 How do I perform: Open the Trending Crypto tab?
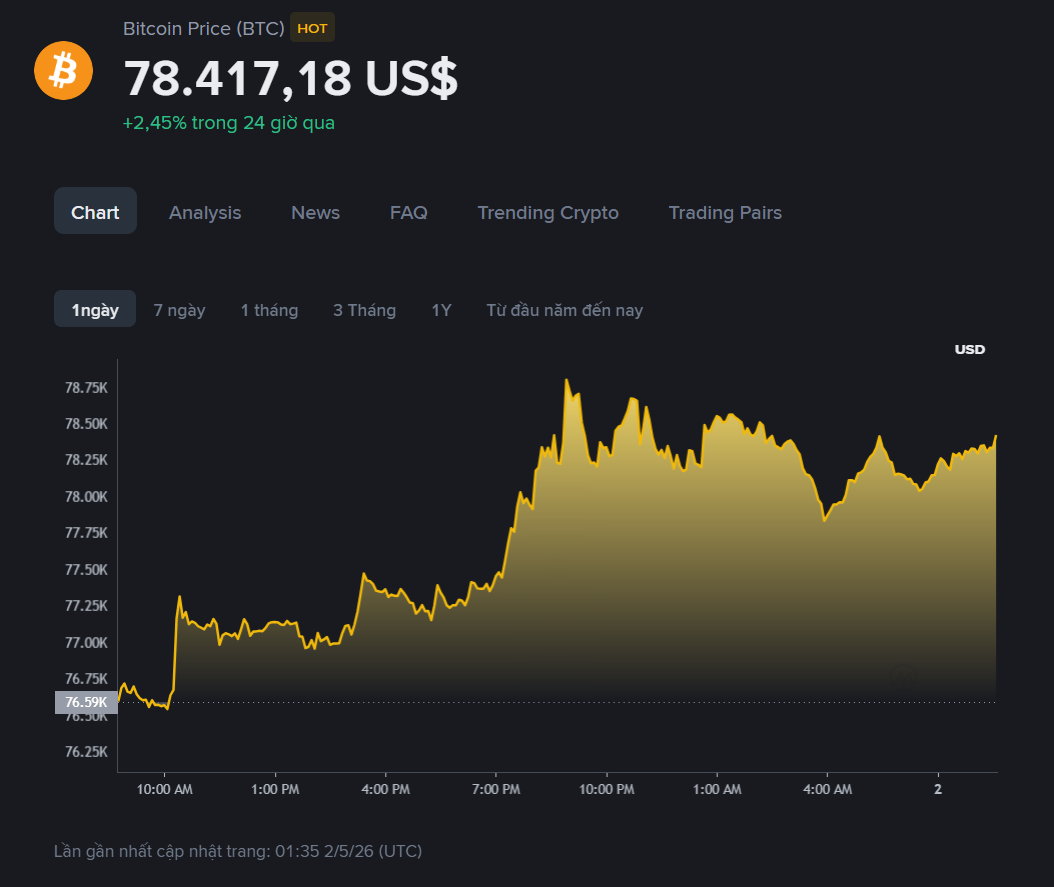(x=548, y=212)
